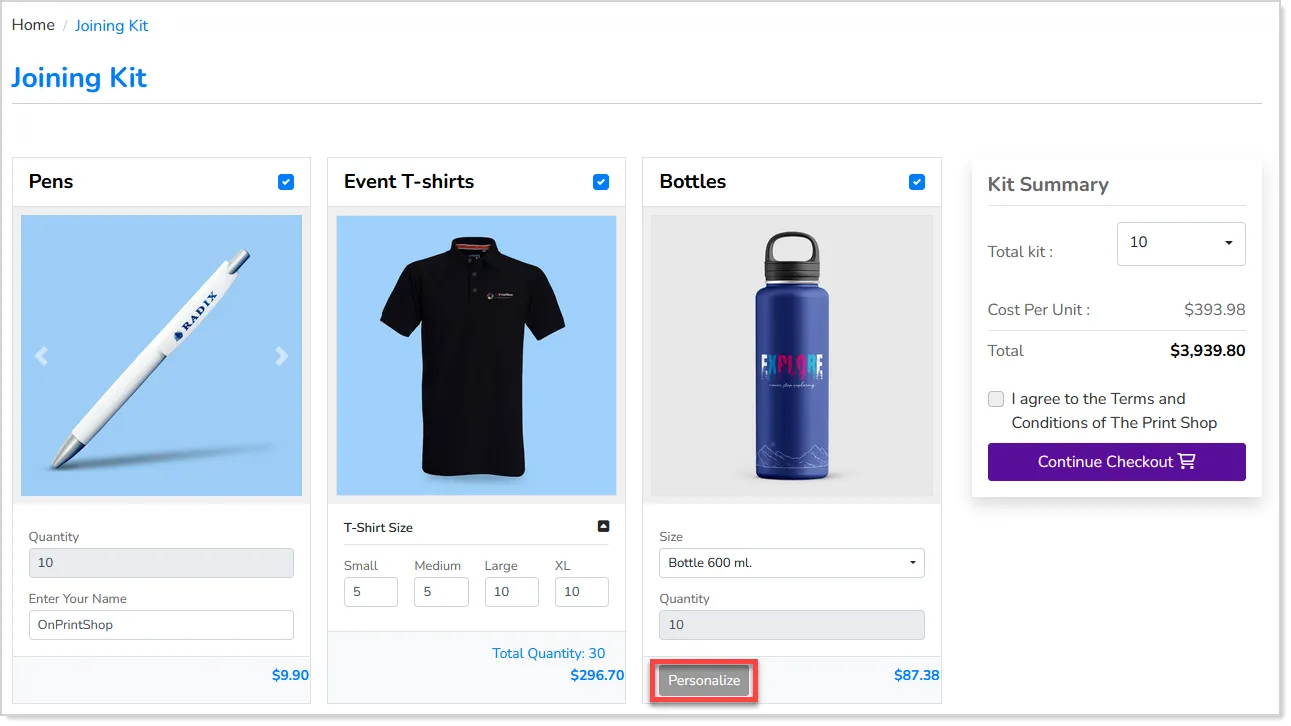The height and width of the screenshot is (726, 1291).
Task: Click the Personalize button for Bottles
Action: [x=704, y=681]
